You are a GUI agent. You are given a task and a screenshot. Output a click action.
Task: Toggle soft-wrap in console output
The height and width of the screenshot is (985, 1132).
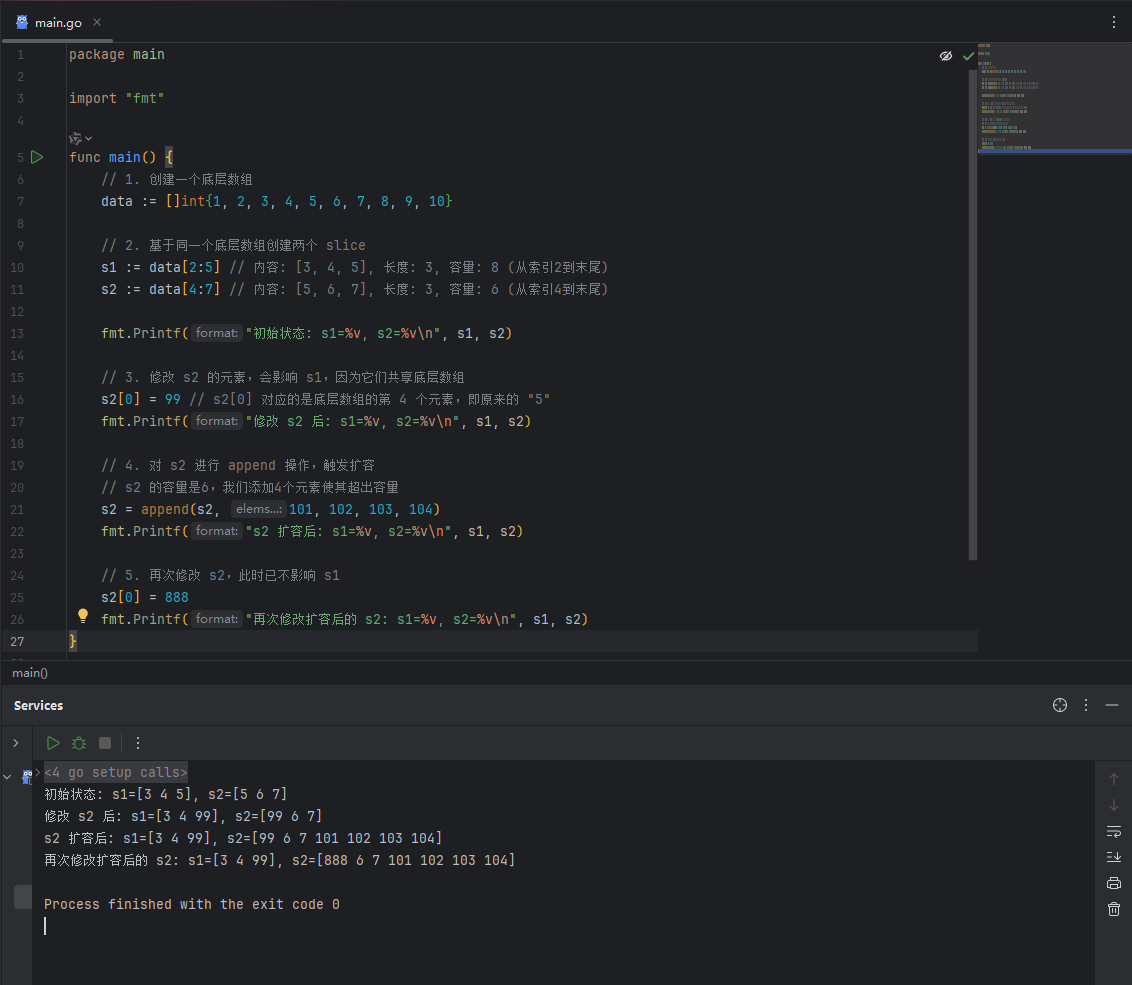point(1114,831)
